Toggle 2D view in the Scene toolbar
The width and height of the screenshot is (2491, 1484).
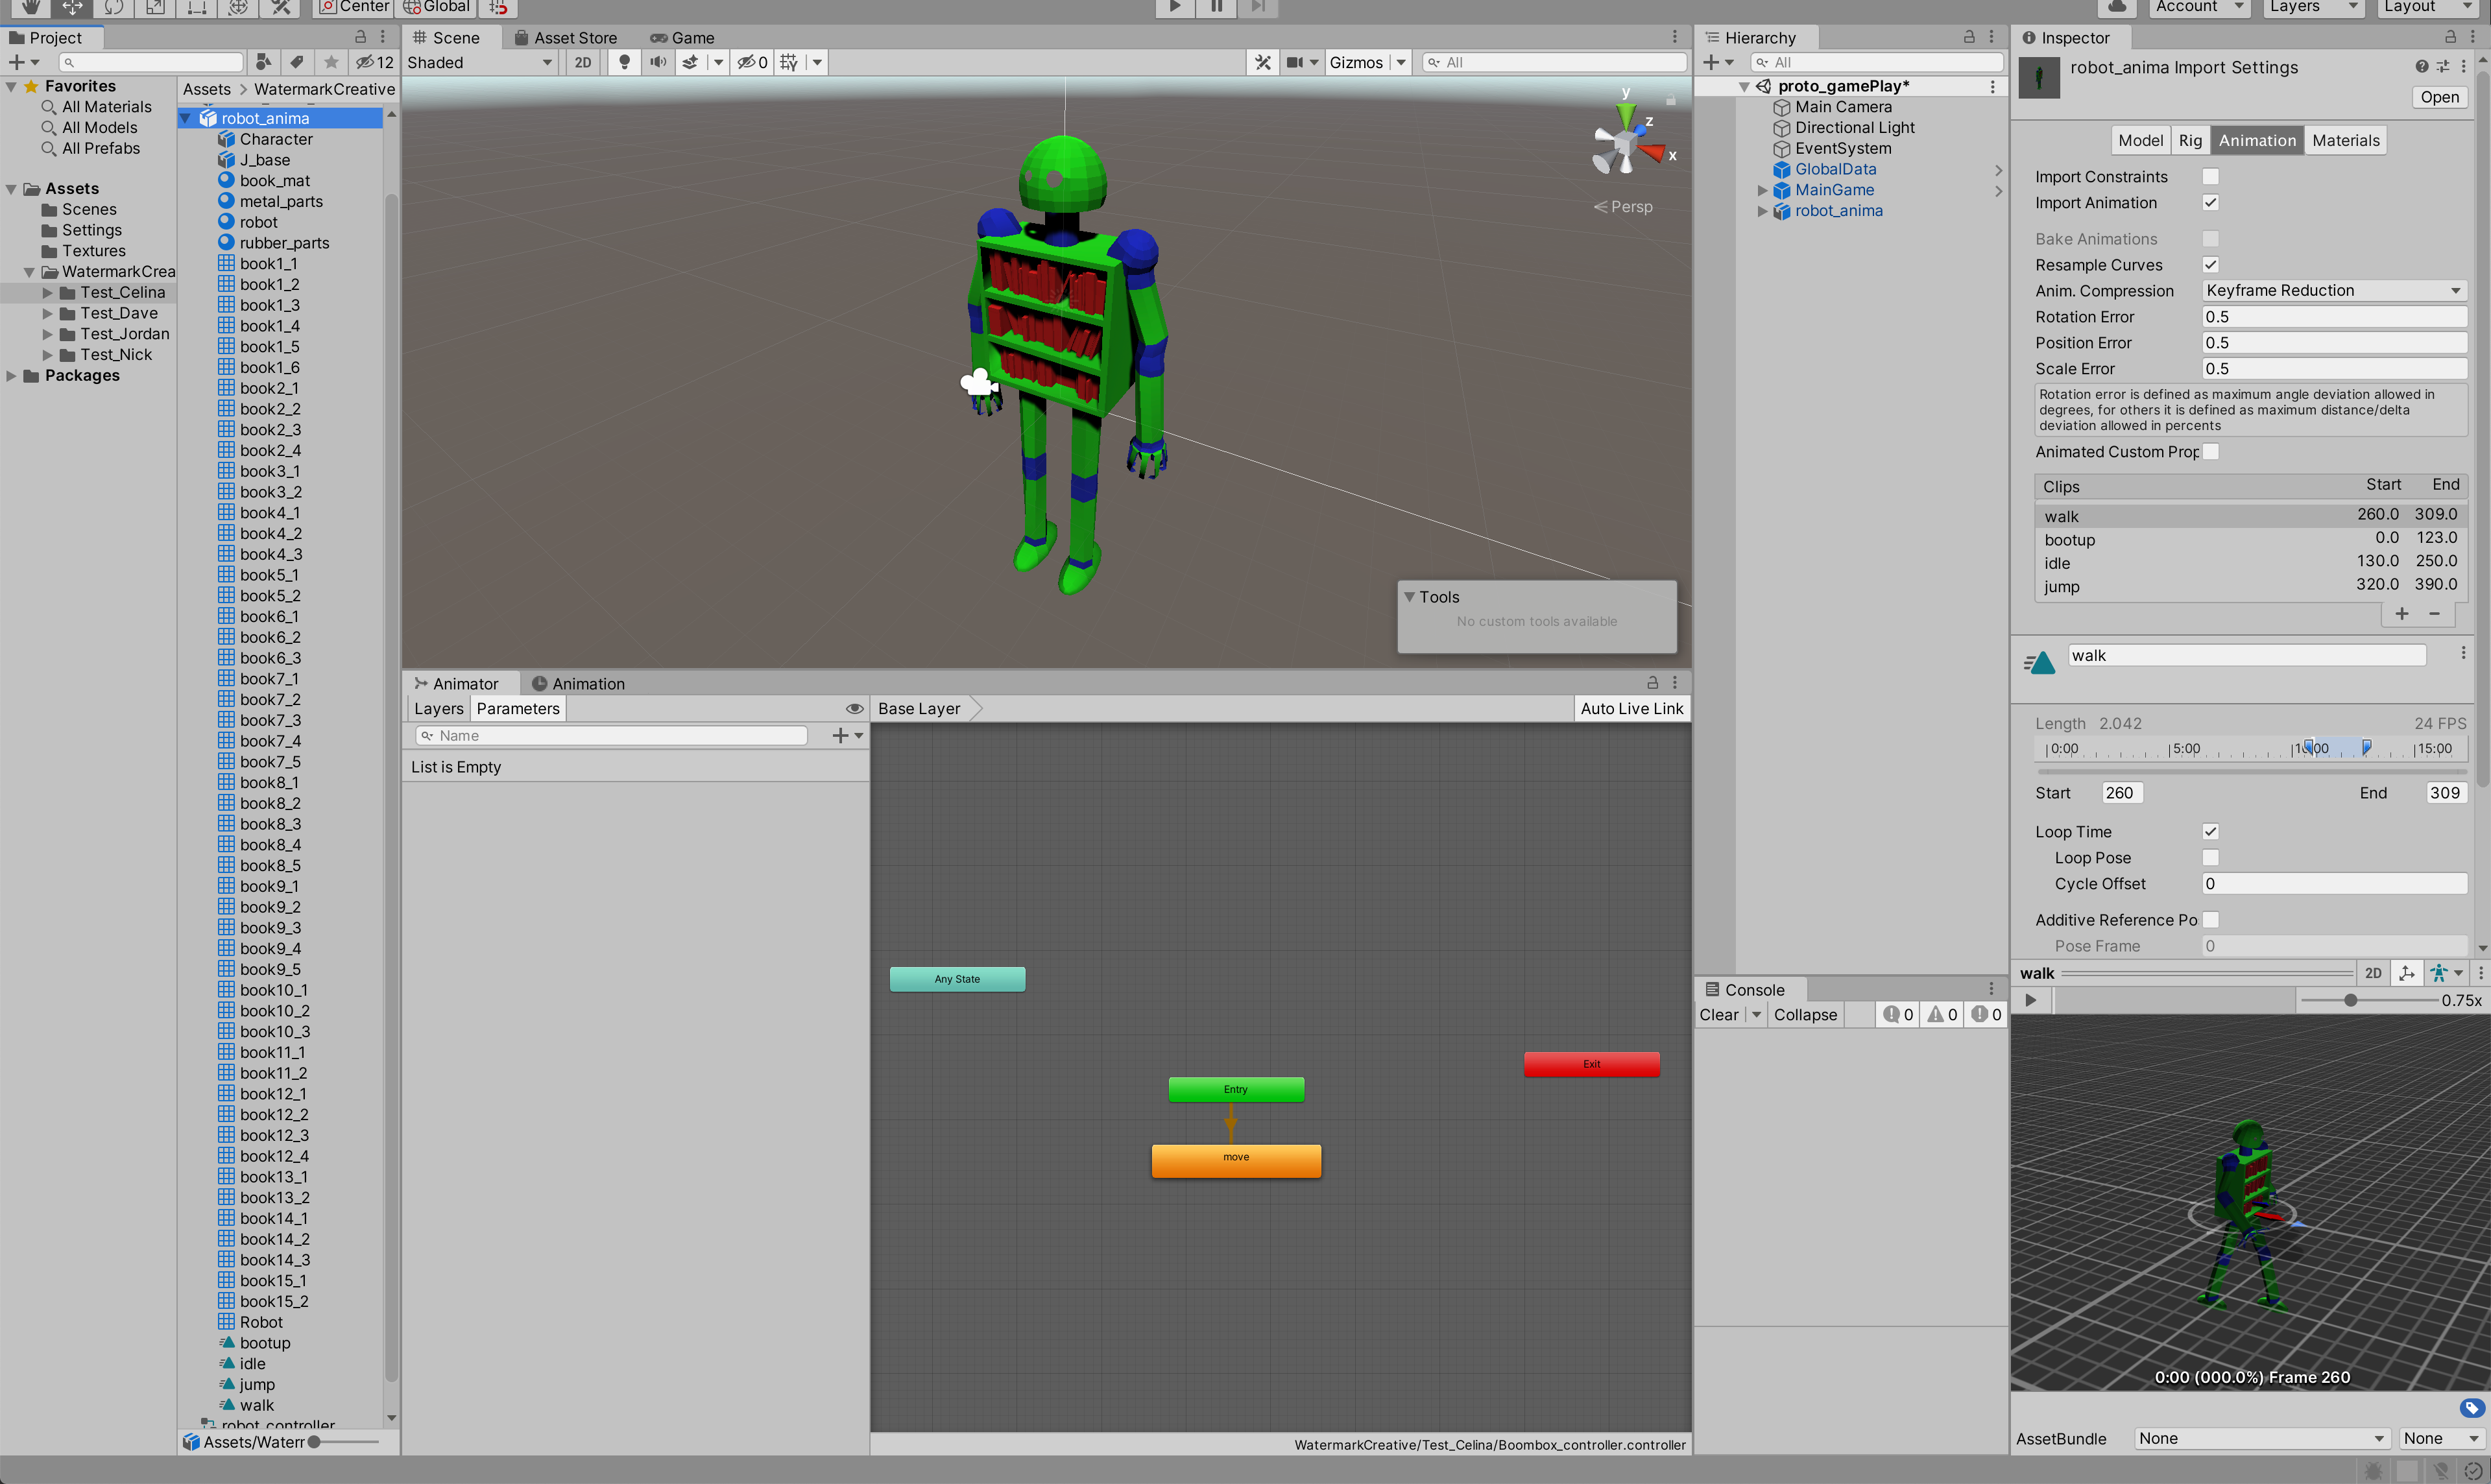582,61
